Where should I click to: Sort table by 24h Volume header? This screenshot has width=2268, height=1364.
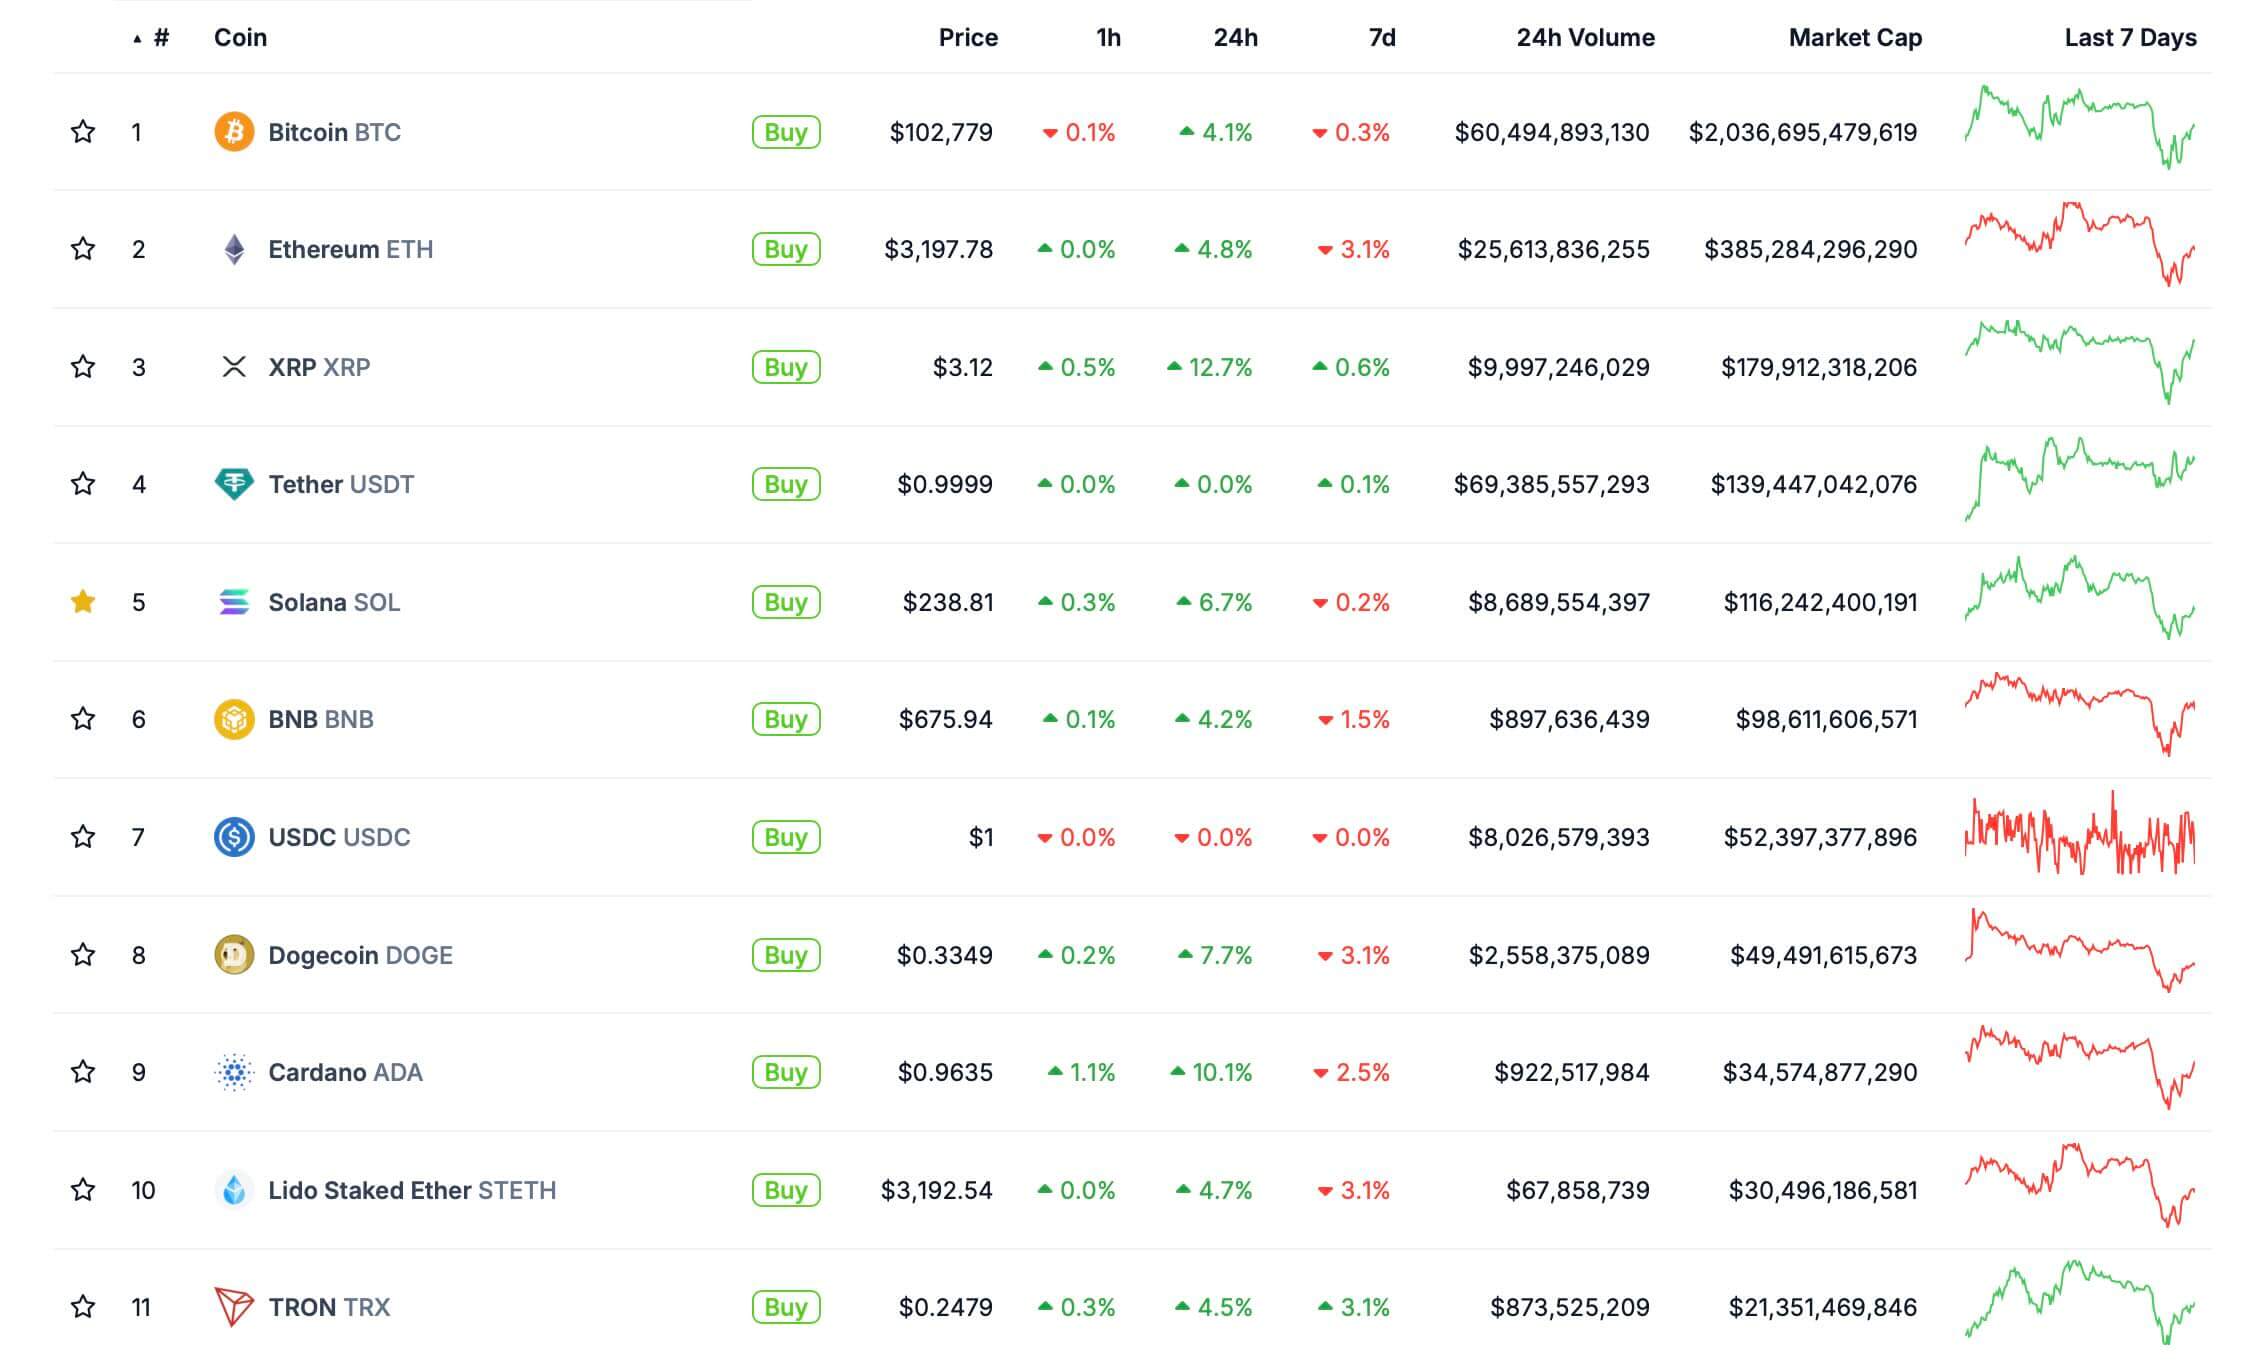coord(1584,38)
